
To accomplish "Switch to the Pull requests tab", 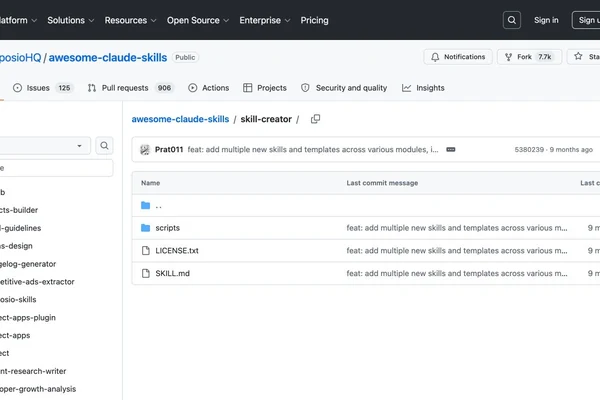I will pos(130,88).
